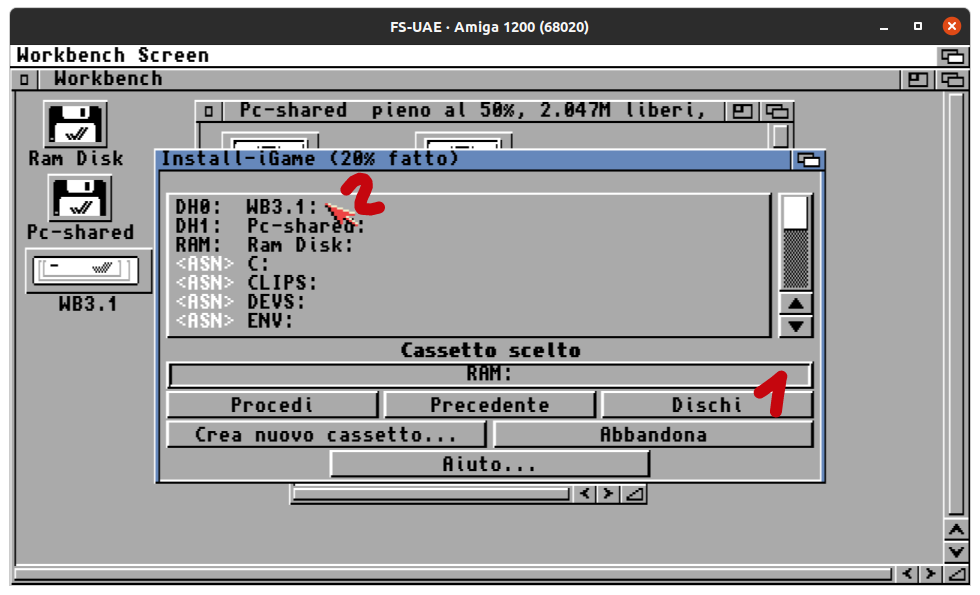Click the Abbandona button
980x595 pixels.
click(x=653, y=434)
